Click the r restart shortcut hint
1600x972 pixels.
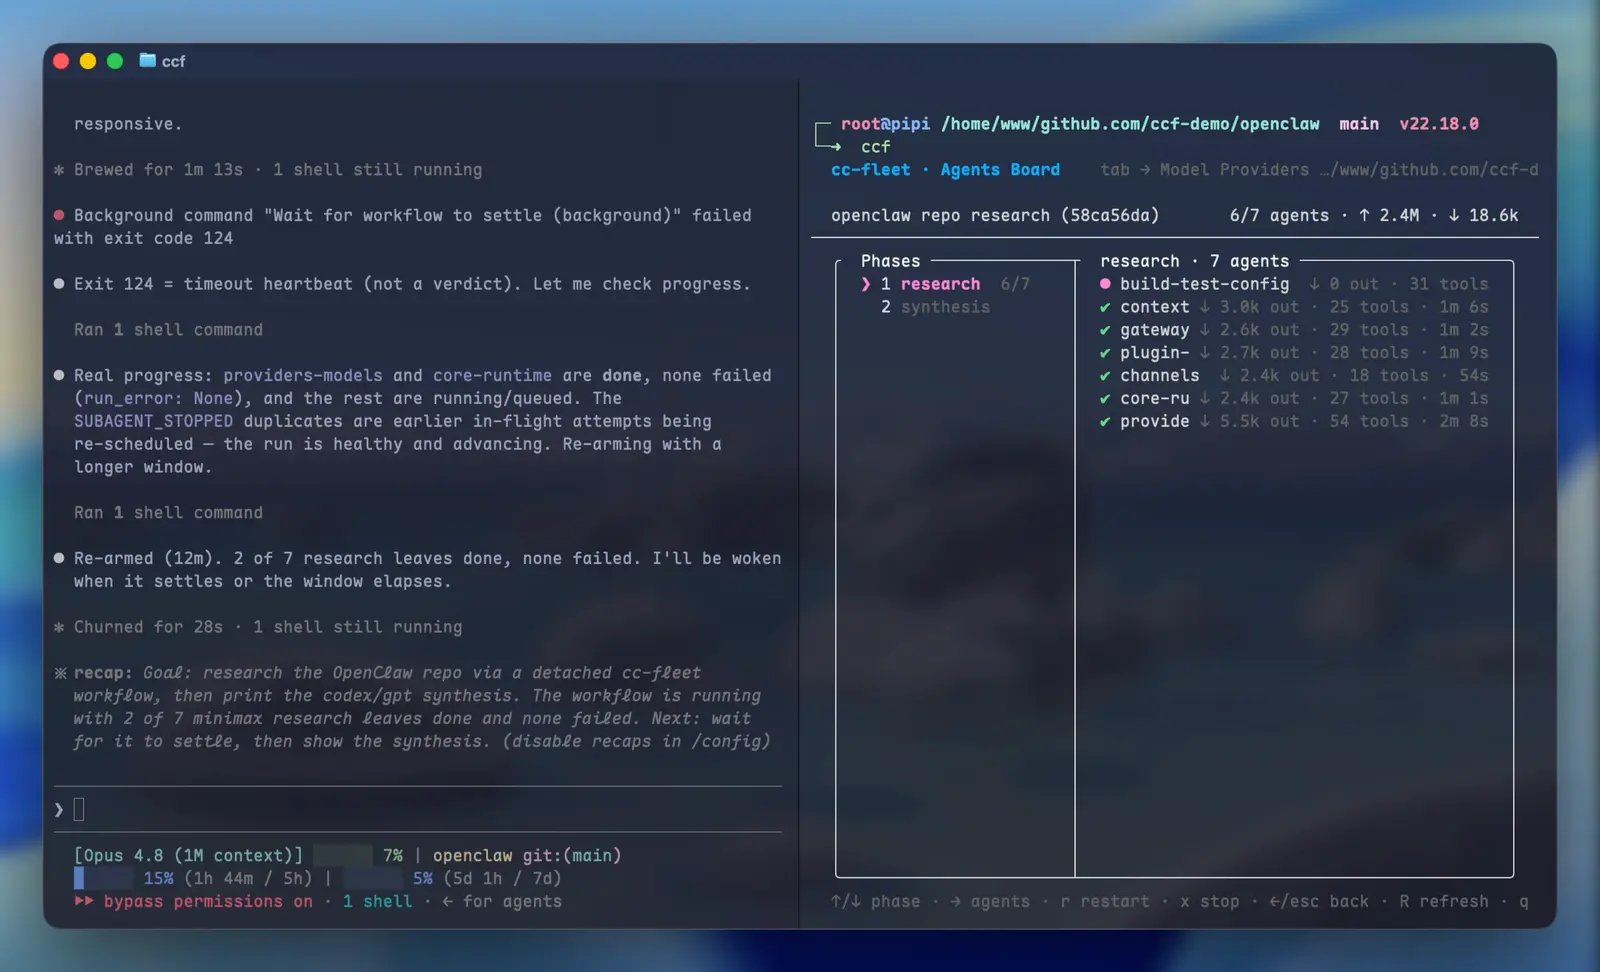[x=1105, y=901]
